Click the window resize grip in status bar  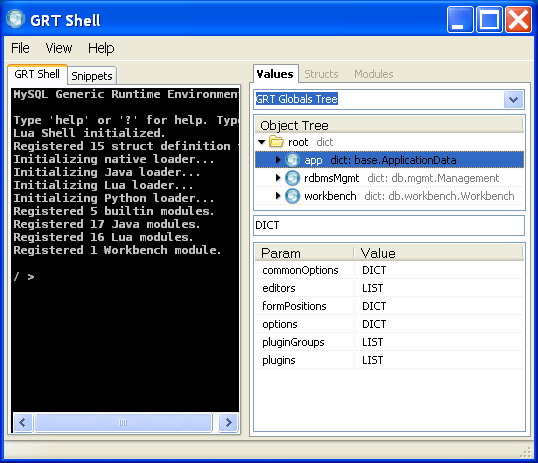pyautogui.click(x=526, y=452)
